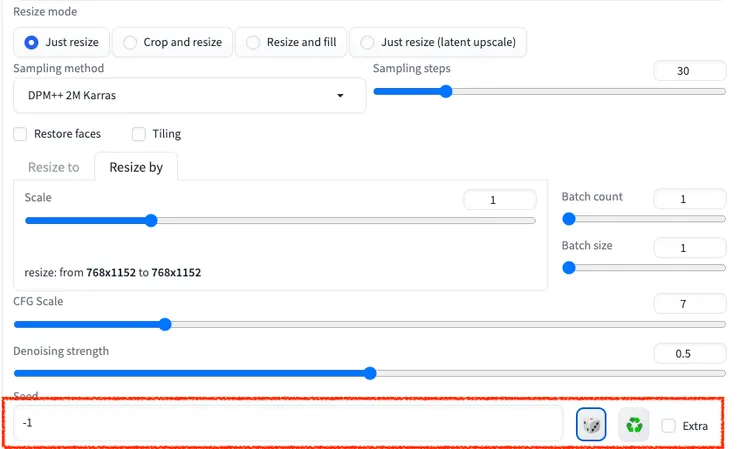The width and height of the screenshot is (740, 449).
Task: Click the Sampling steps value box 30
Action: 690,71
